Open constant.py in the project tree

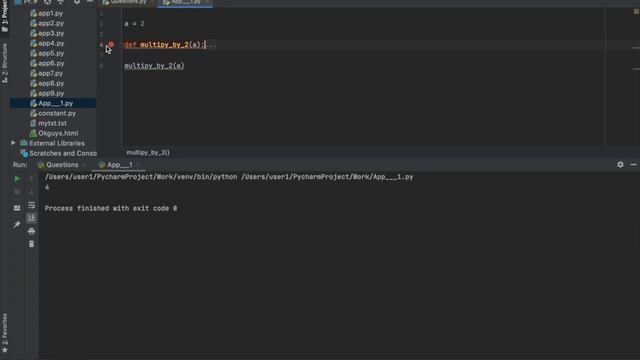(x=53, y=113)
